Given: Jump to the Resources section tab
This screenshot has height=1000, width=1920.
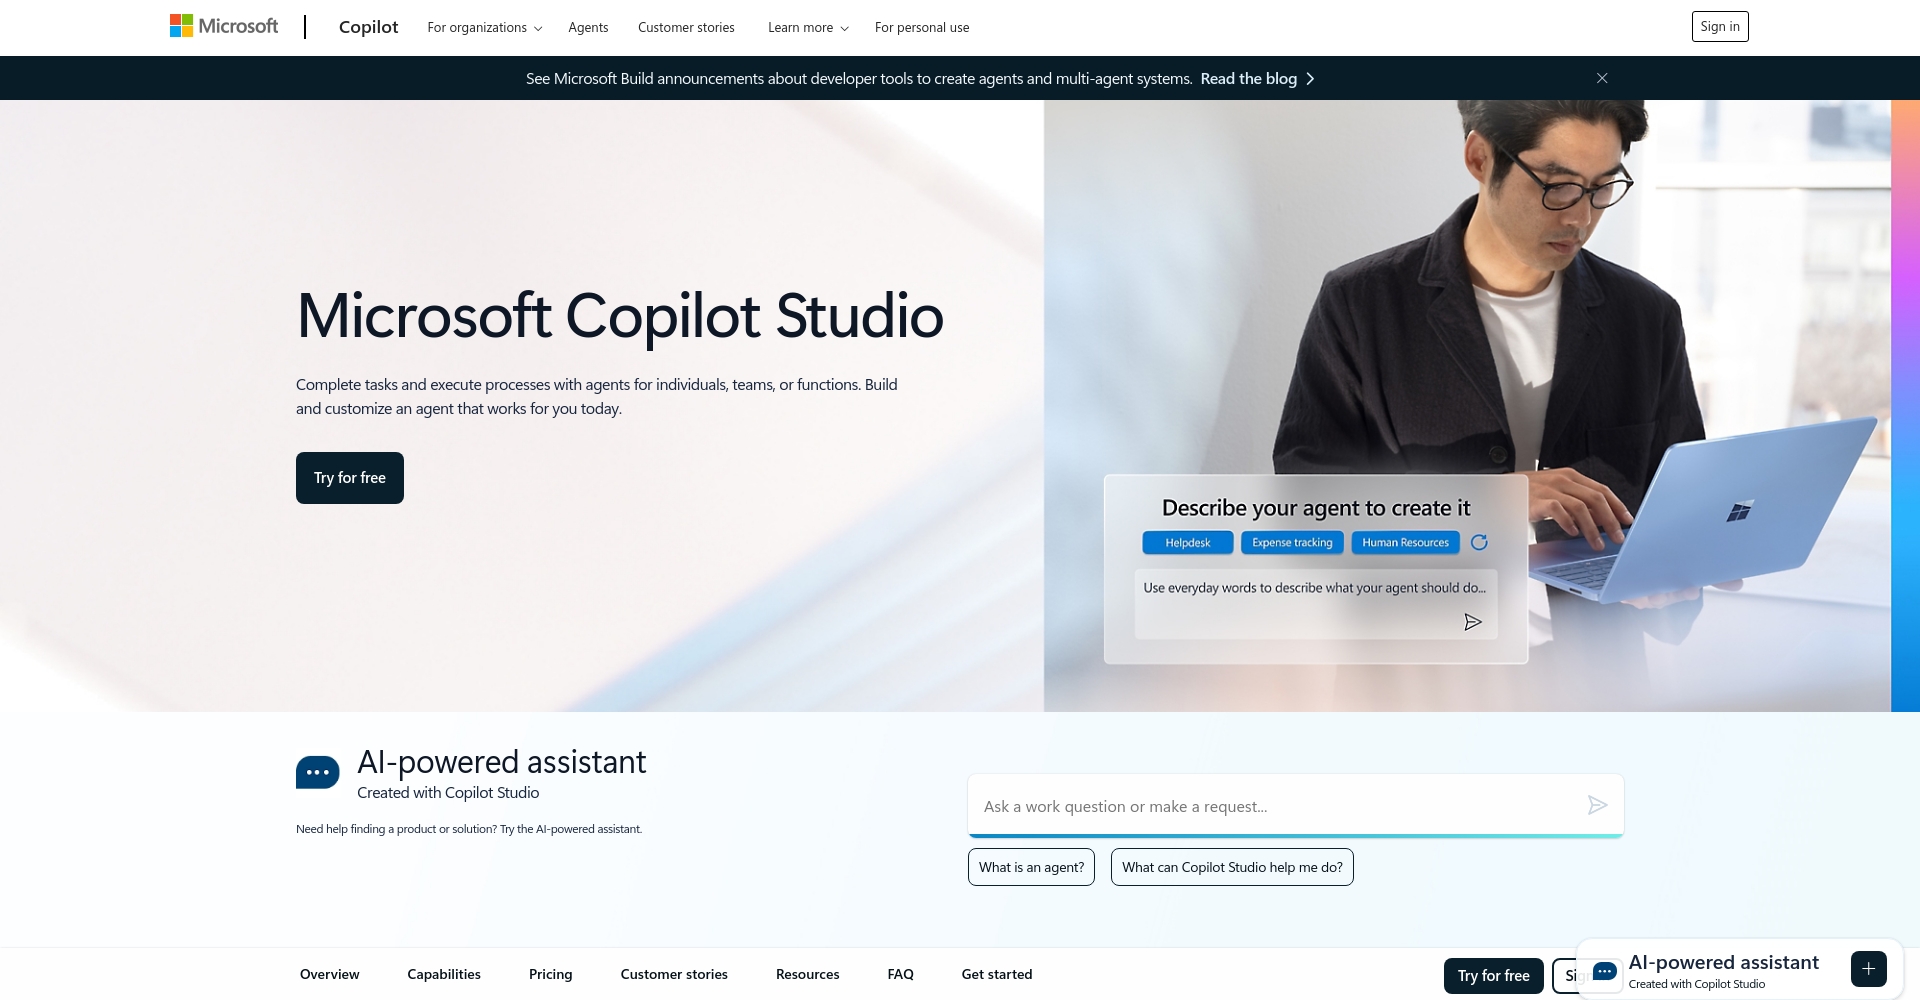Looking at the screenshot, I should (808, 974).
